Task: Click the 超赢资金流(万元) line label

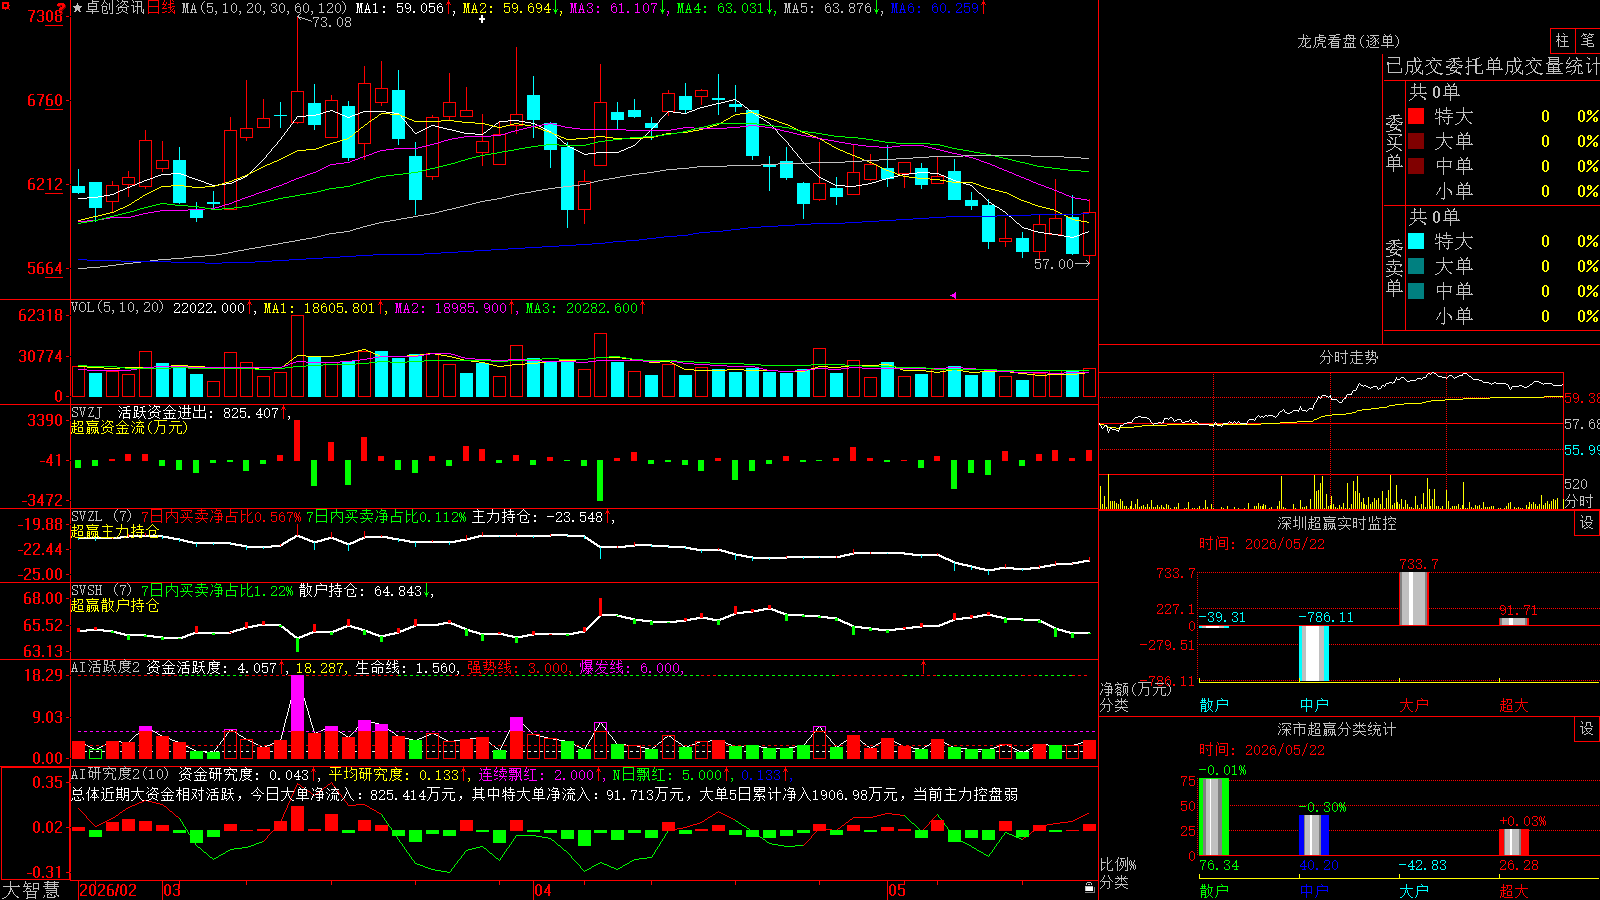Action: click(129, 427)
